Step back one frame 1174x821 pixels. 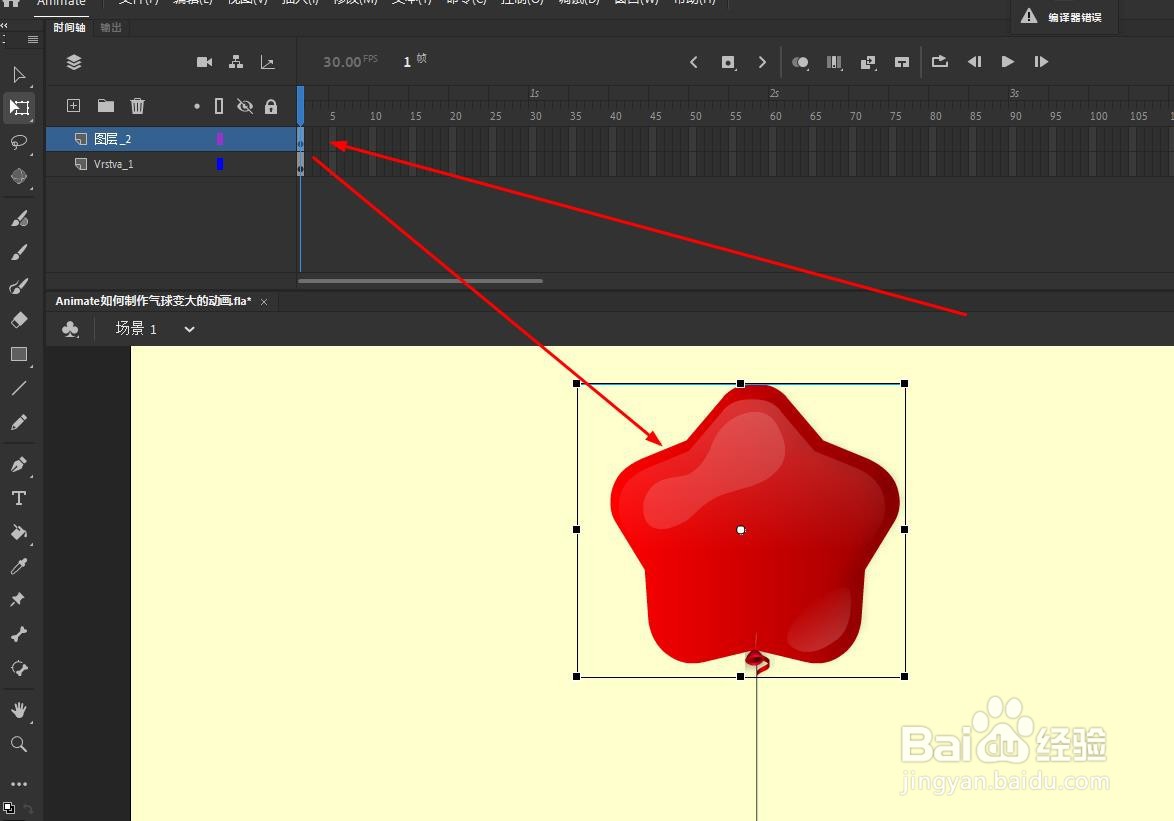(x=974, y=61)
